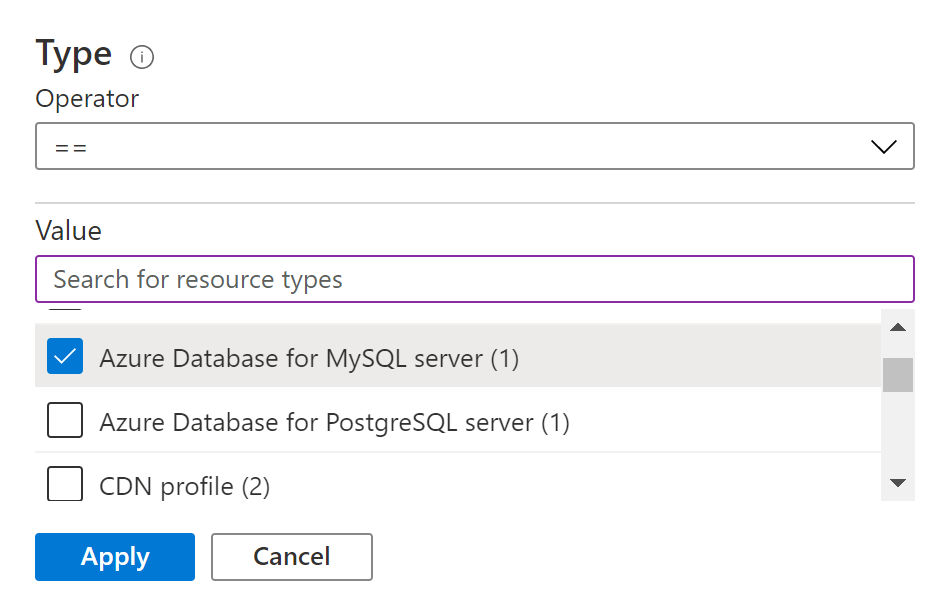Uncheck Azure Database for MySQL server checkbox
This screenshot has height=613, width=947.
pos(66,357)
